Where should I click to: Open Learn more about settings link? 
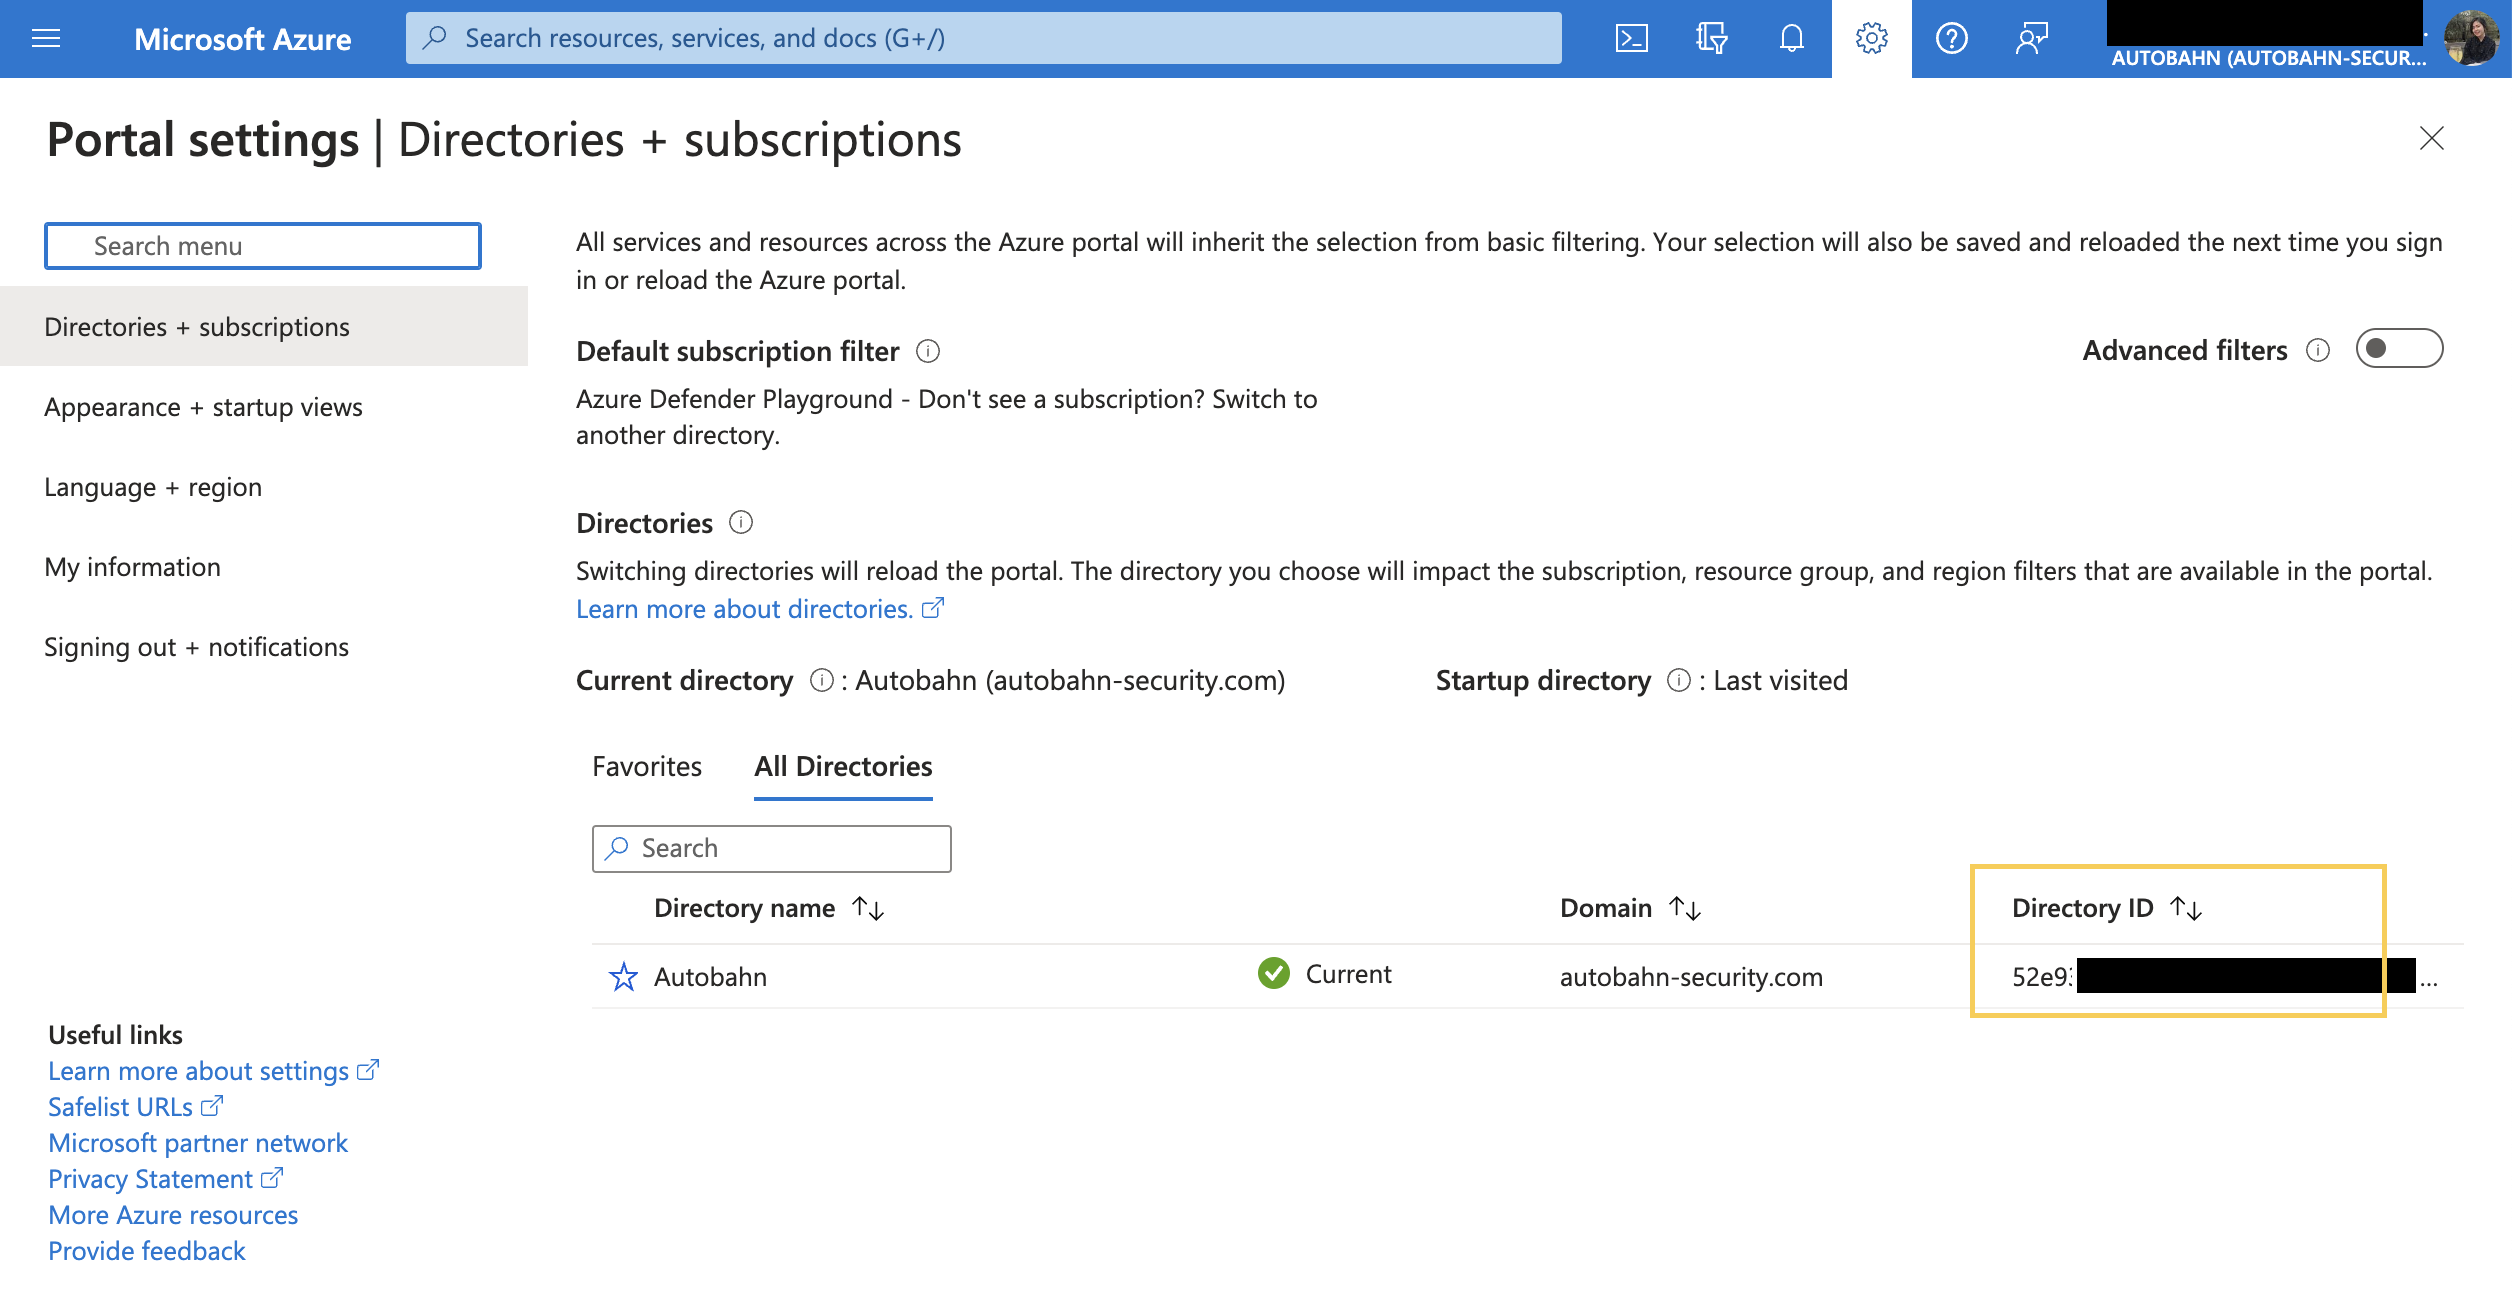click(198, 1071)
